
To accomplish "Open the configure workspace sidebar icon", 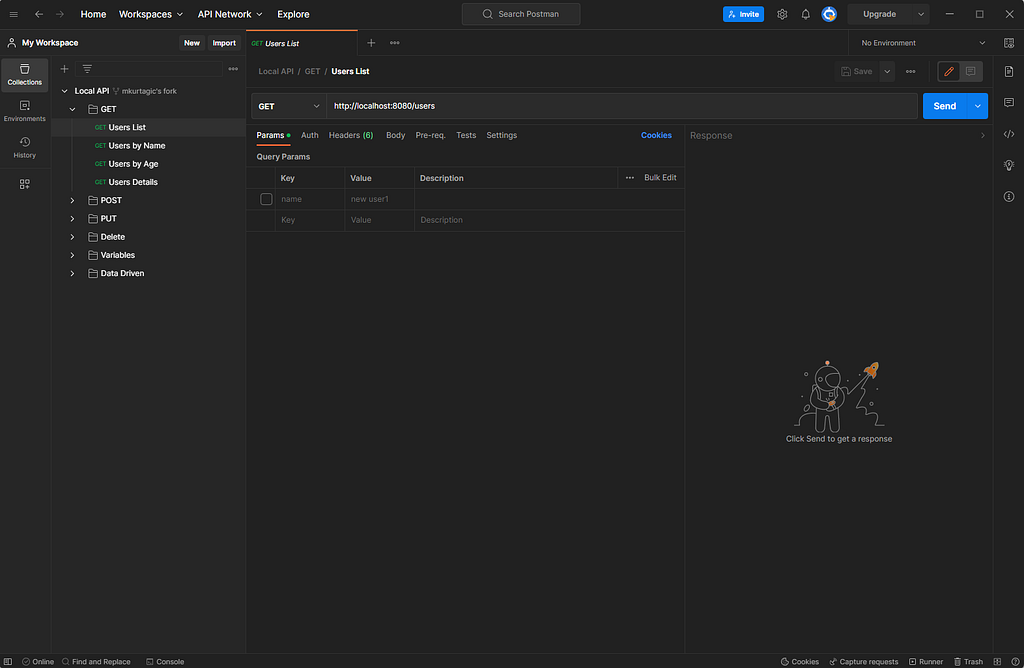I will tap(25, 184).
